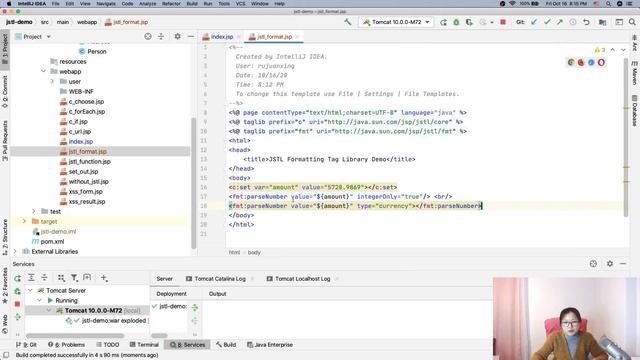Image resolution: width=640 pixels, height=360 pixels.
Task: Open preview in Firefox browser icon
Action: 581,62
